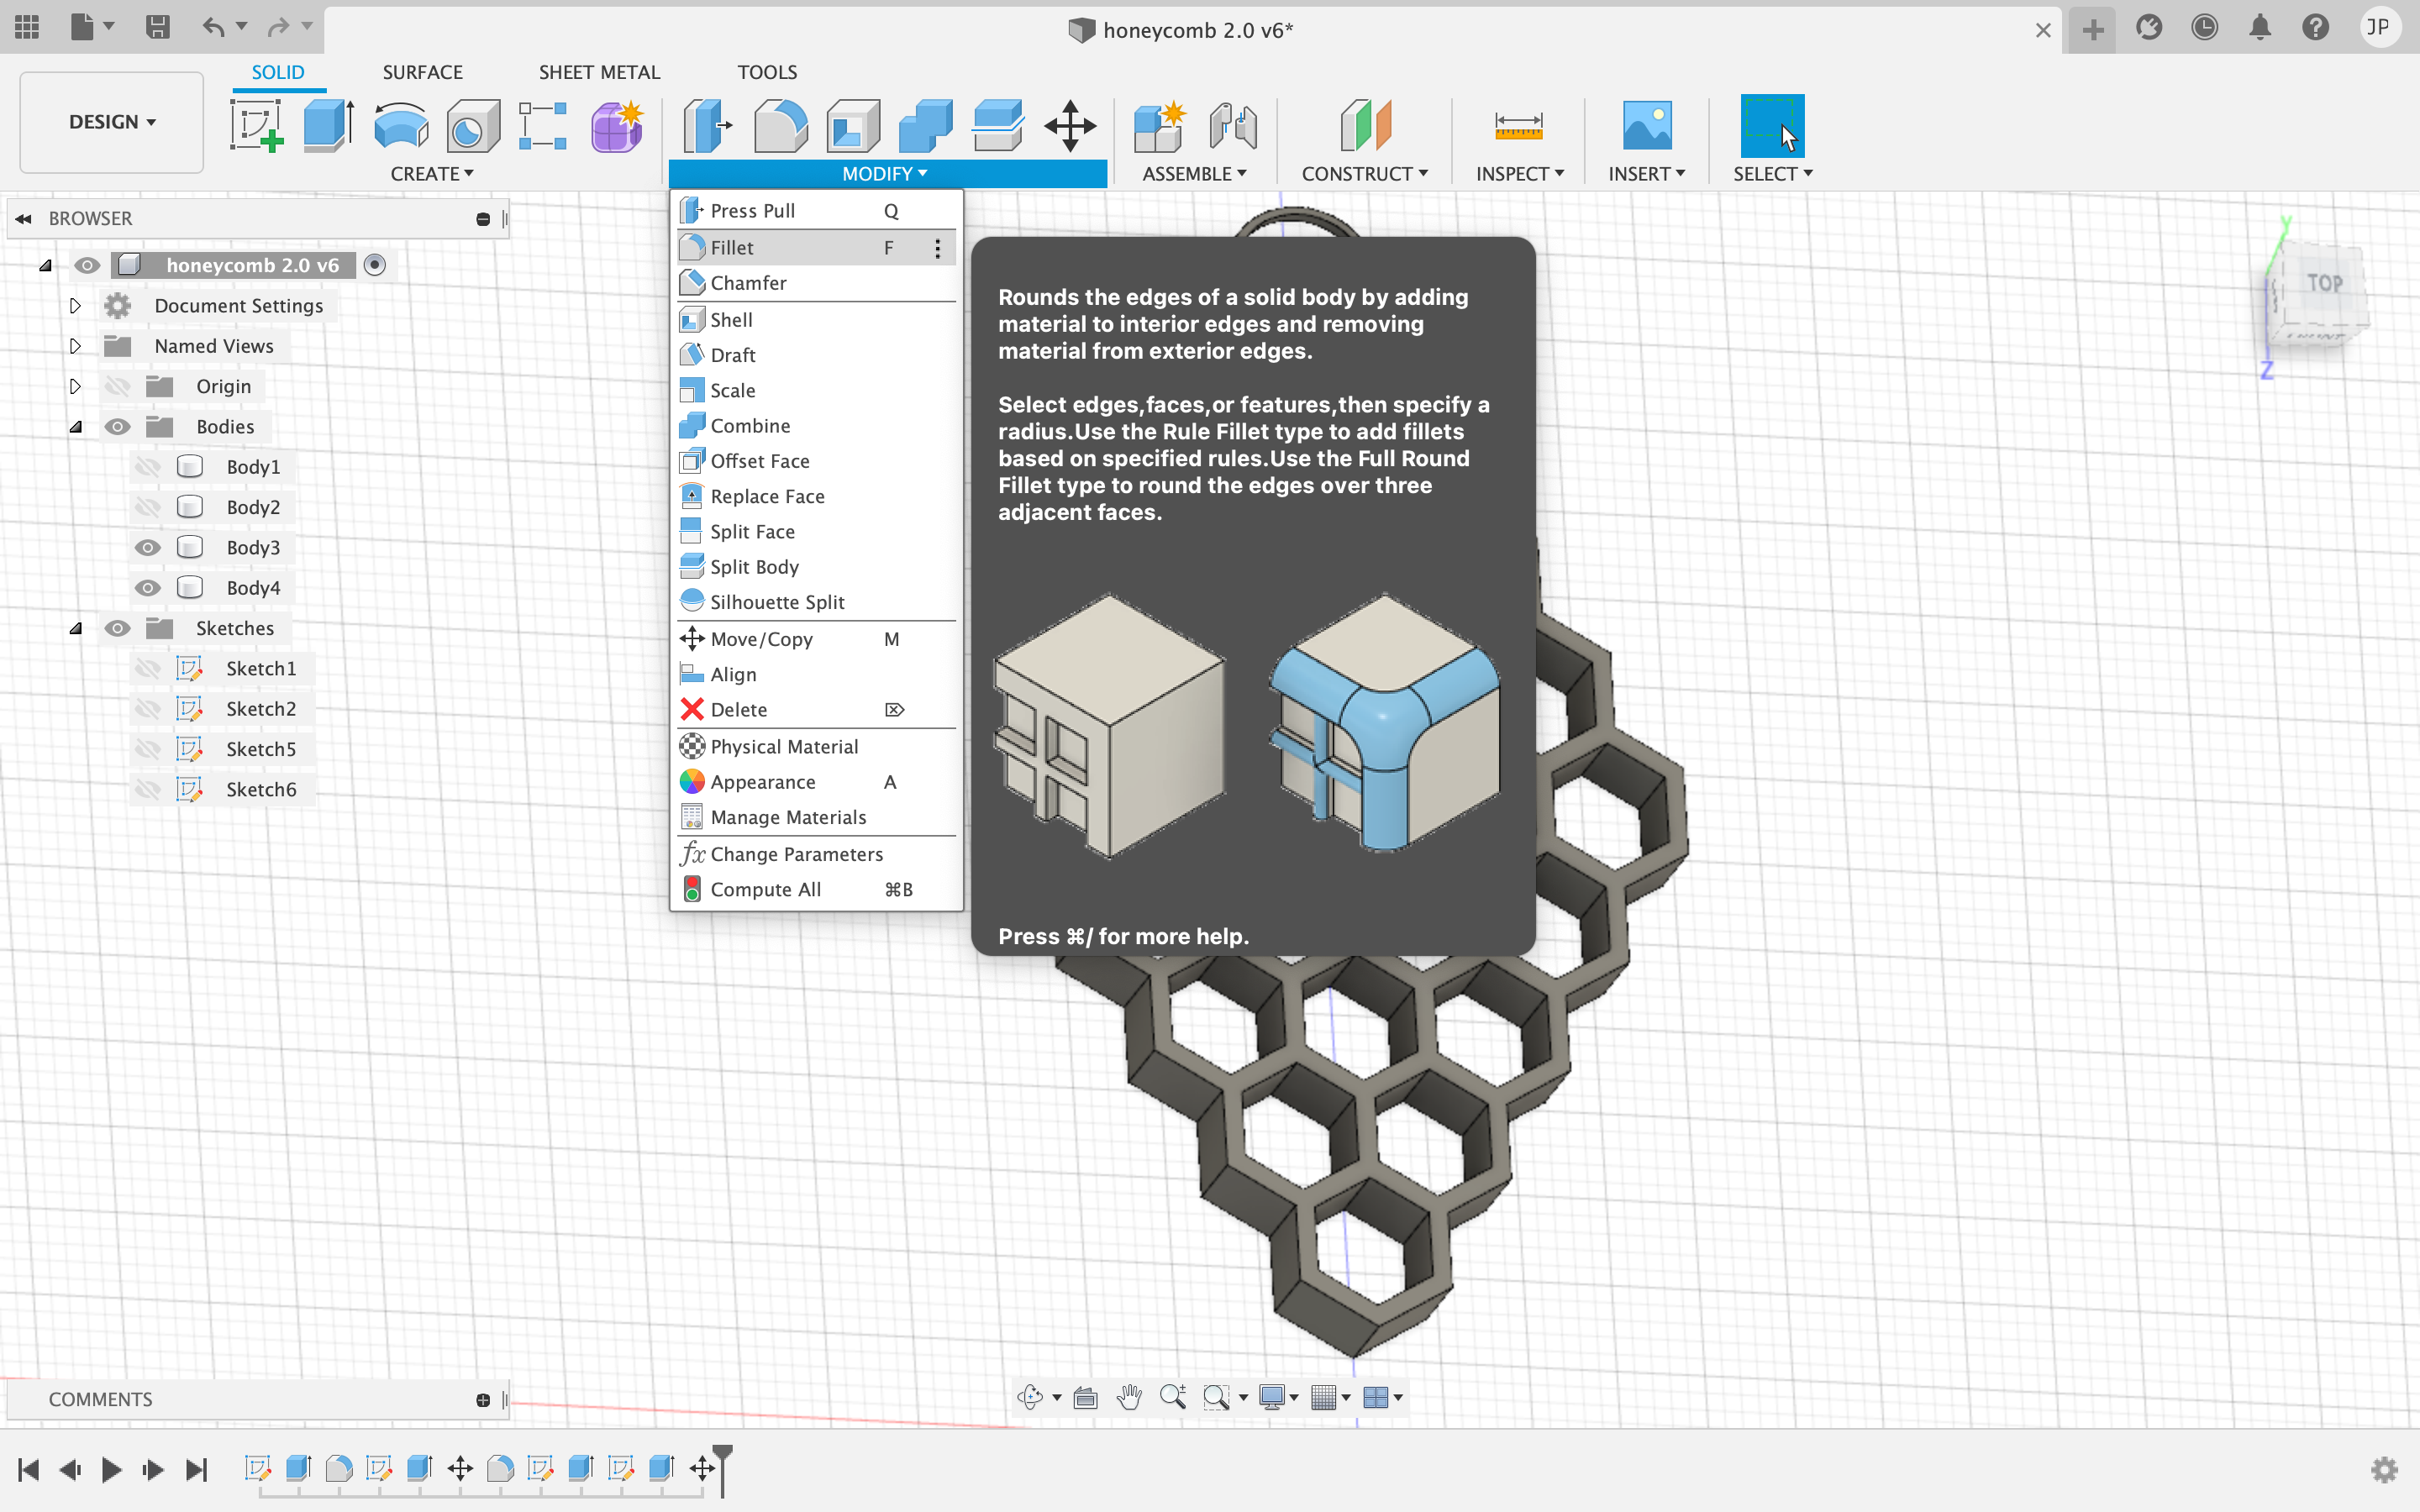Viewport: 2420px width, 1512px height.
Task: Click Fillet options three-dot button
Action: [937, 248]
